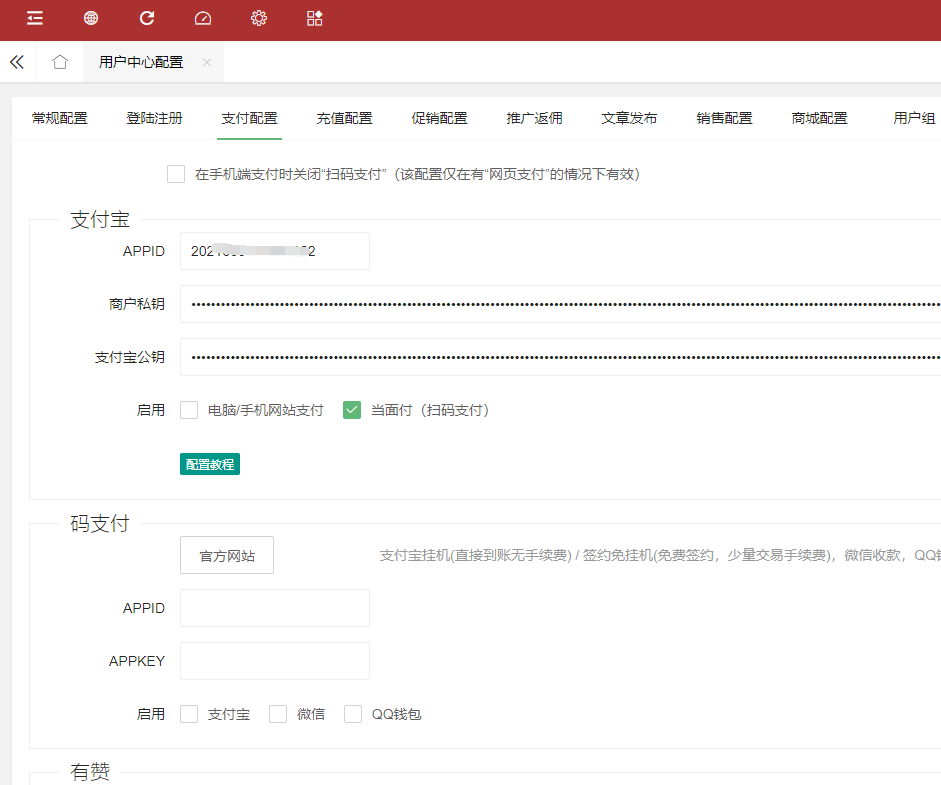Open the website globe icon
This screenshot has height=785, width=941.
(91, 18)
